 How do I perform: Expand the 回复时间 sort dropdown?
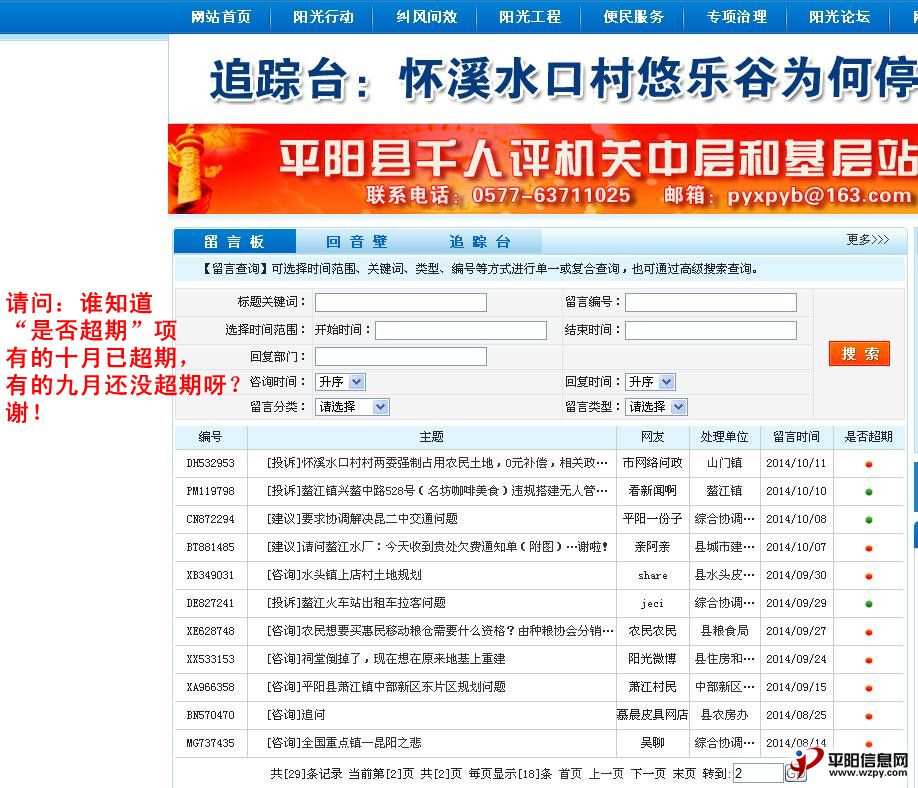[x=650, y=382]
